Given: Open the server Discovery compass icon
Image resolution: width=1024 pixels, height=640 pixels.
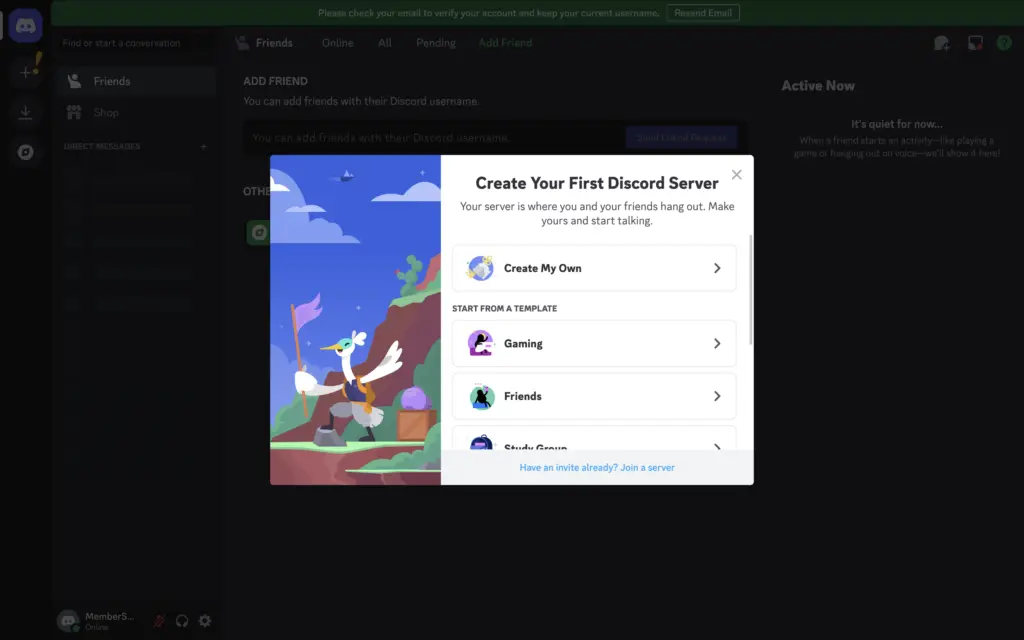Looking at the screenshot, I should pyautogui.click(x=25, y=151).
